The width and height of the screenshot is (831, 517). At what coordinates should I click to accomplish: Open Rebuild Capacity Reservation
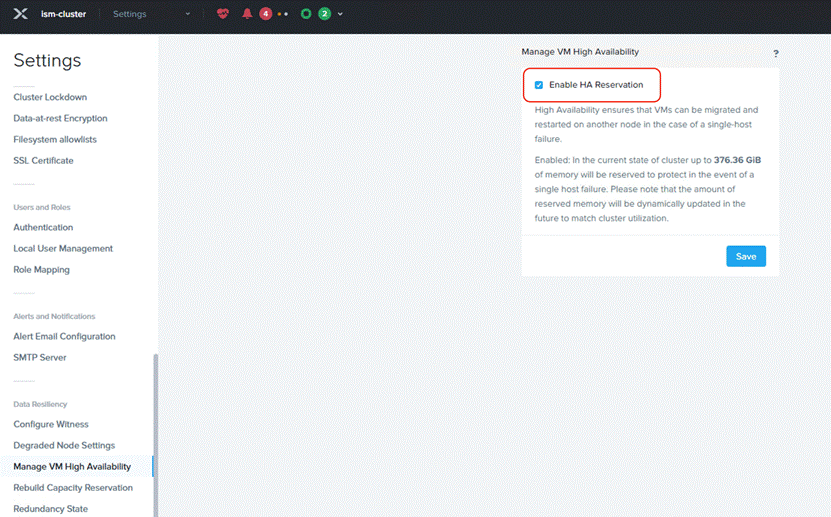click(73, 488)
